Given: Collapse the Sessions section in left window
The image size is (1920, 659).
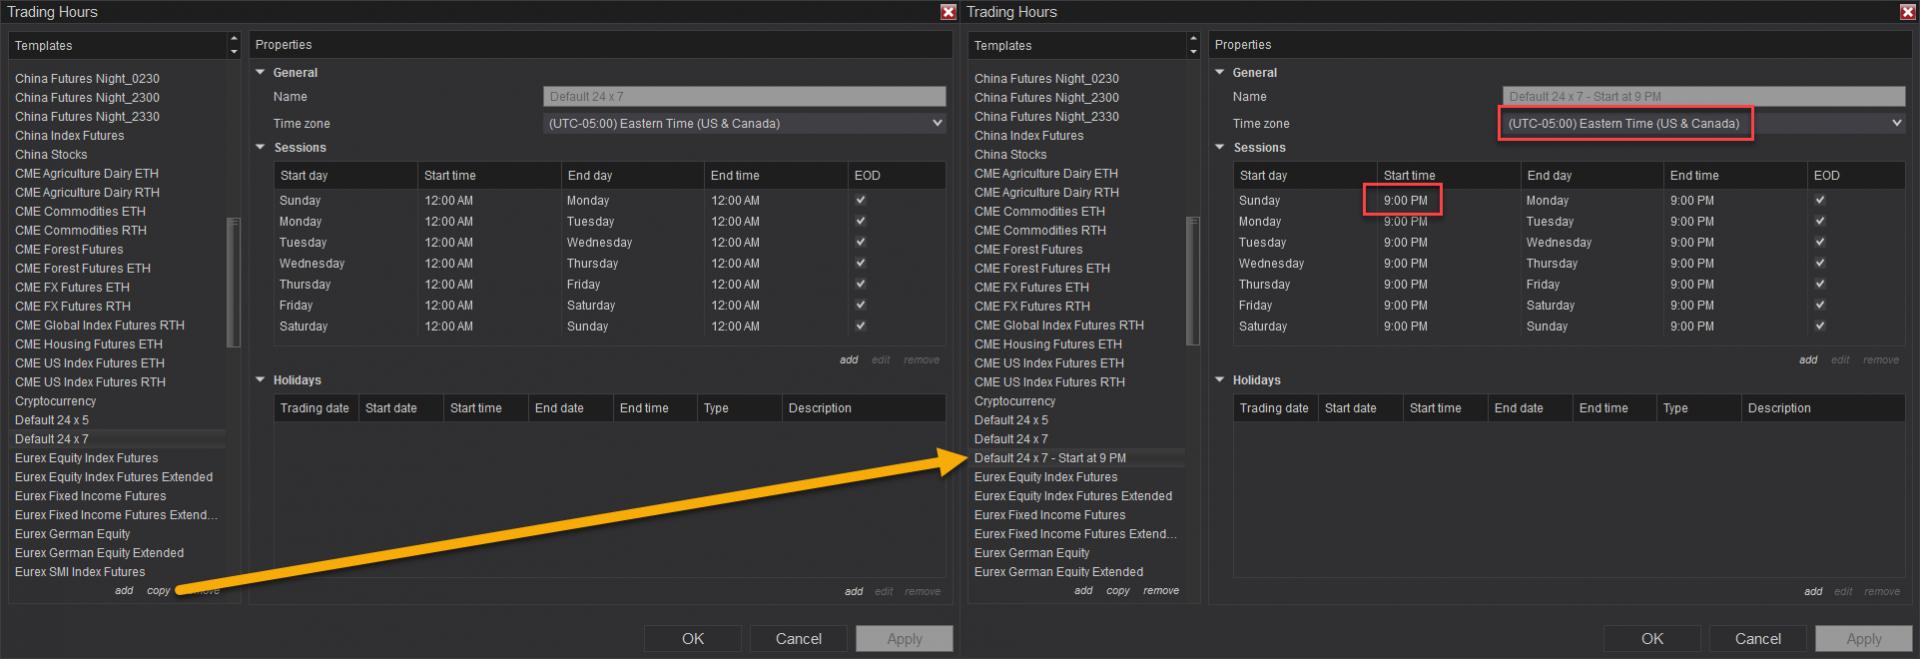Looking at the screenshot, I should (x=260, y=147).
